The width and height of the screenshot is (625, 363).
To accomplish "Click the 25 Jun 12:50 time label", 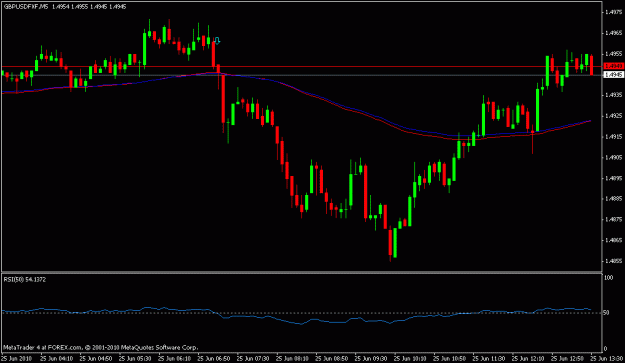I will (x=568, y=358).
